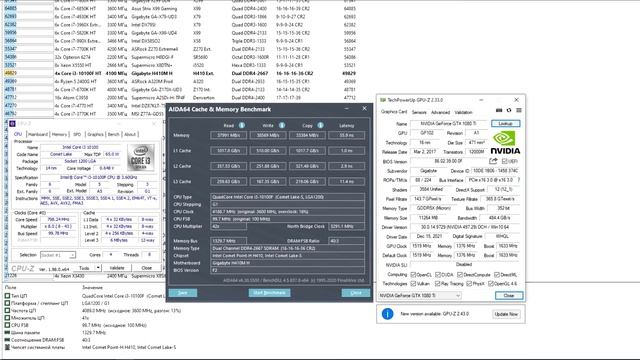Click Start Benchmark in AIDA64
The width and height of the screenshot is (640, 360).
pyautogui.click(x=269, y=293)
